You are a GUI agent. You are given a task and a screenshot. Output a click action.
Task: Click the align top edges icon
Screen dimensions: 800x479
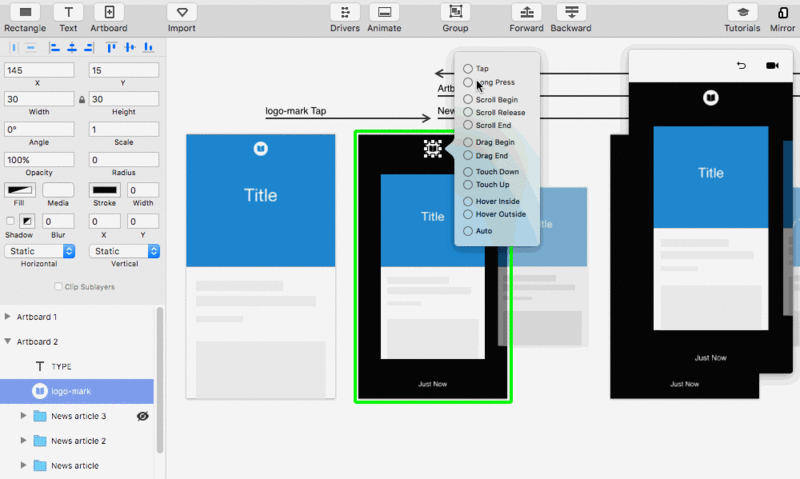pos(111,47)
